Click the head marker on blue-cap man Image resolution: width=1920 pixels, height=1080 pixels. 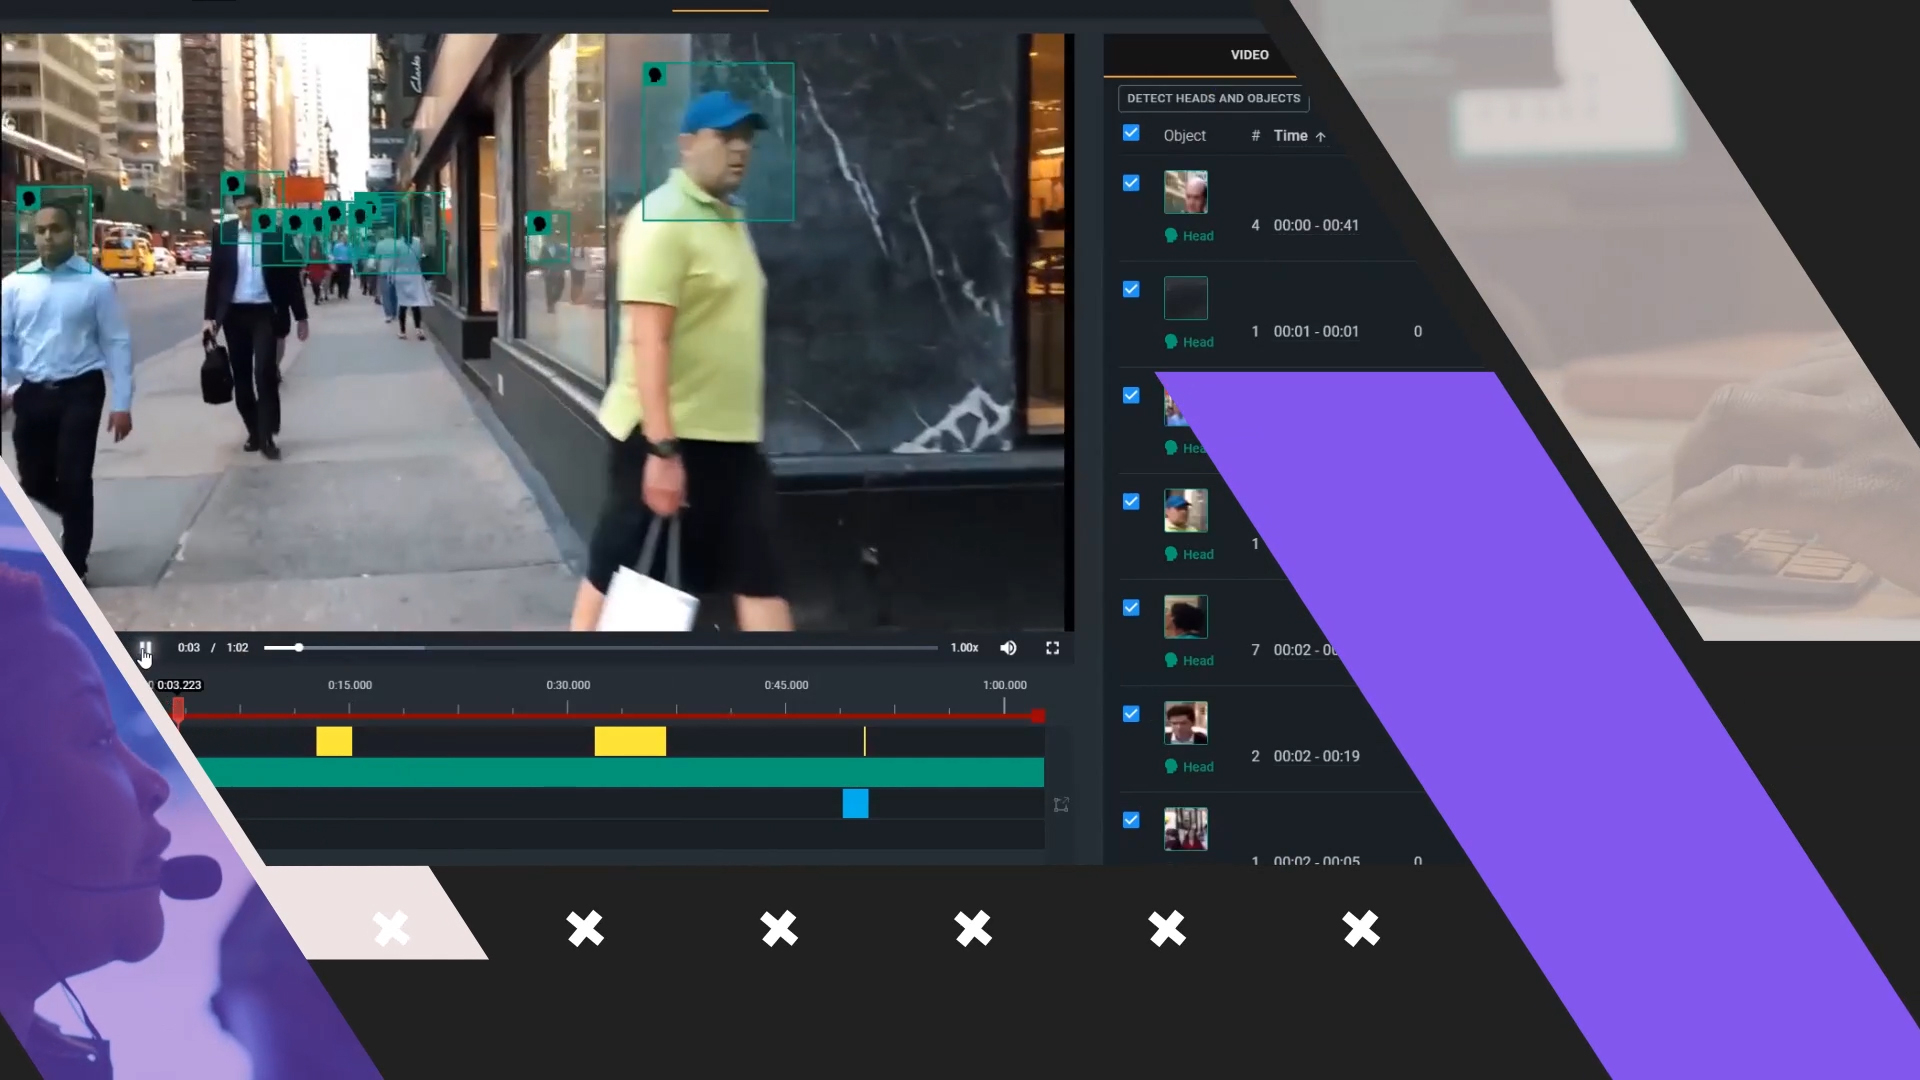tap(655, 75)
